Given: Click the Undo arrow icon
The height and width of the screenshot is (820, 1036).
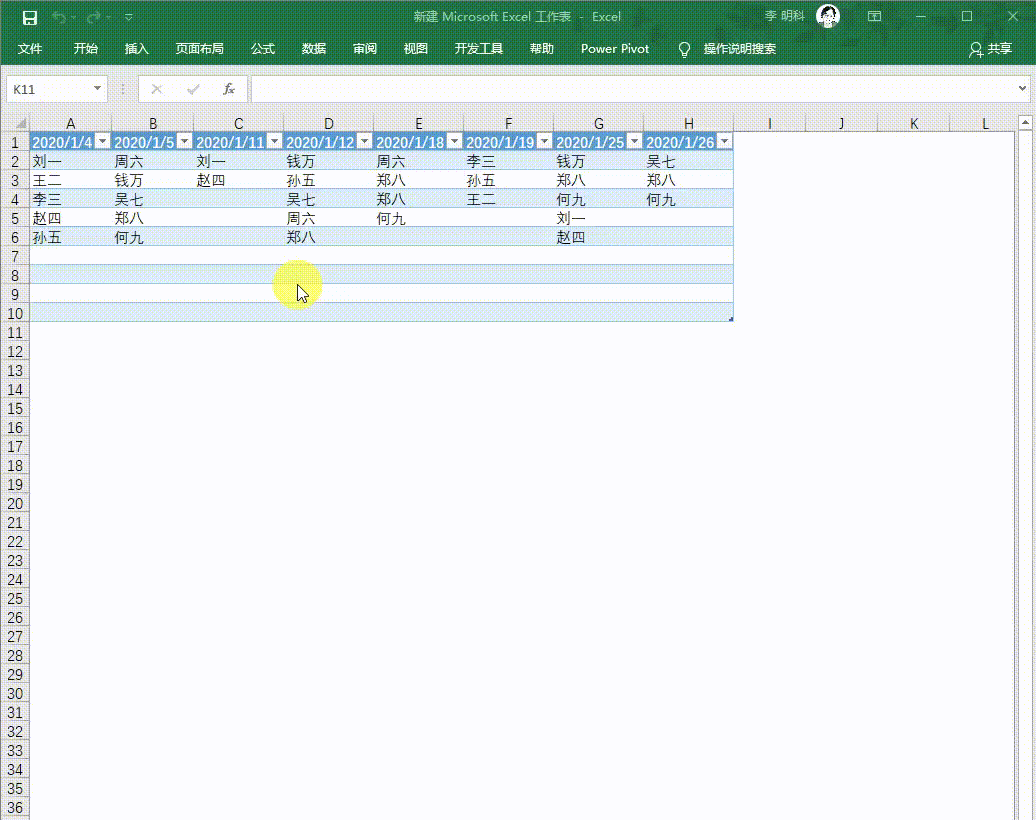Looking at the screenshot, I should click(59, 17).
